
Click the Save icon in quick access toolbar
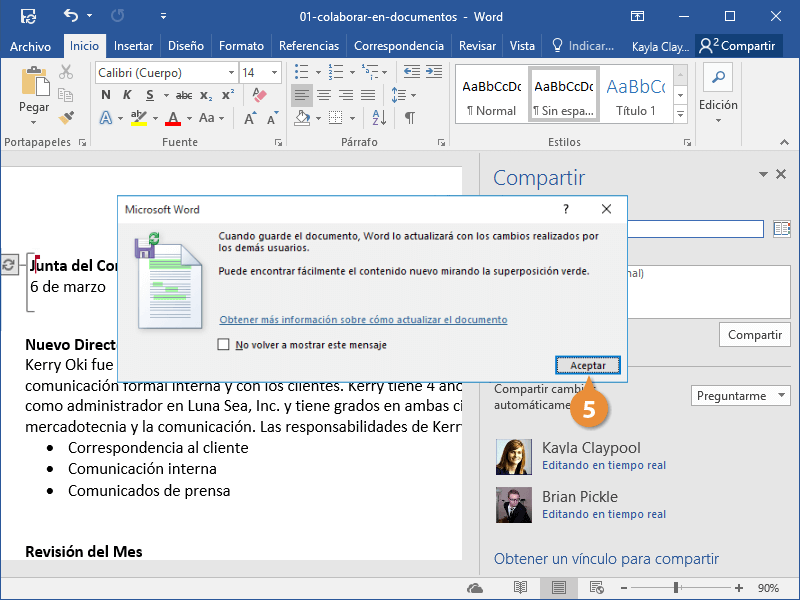pyautogui.click(x=29, y=16)
